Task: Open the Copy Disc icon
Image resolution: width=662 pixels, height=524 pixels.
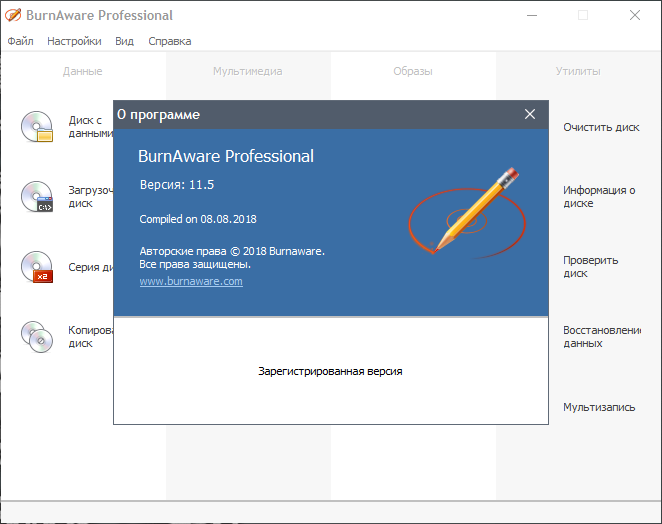Action: tap(37, 337)
